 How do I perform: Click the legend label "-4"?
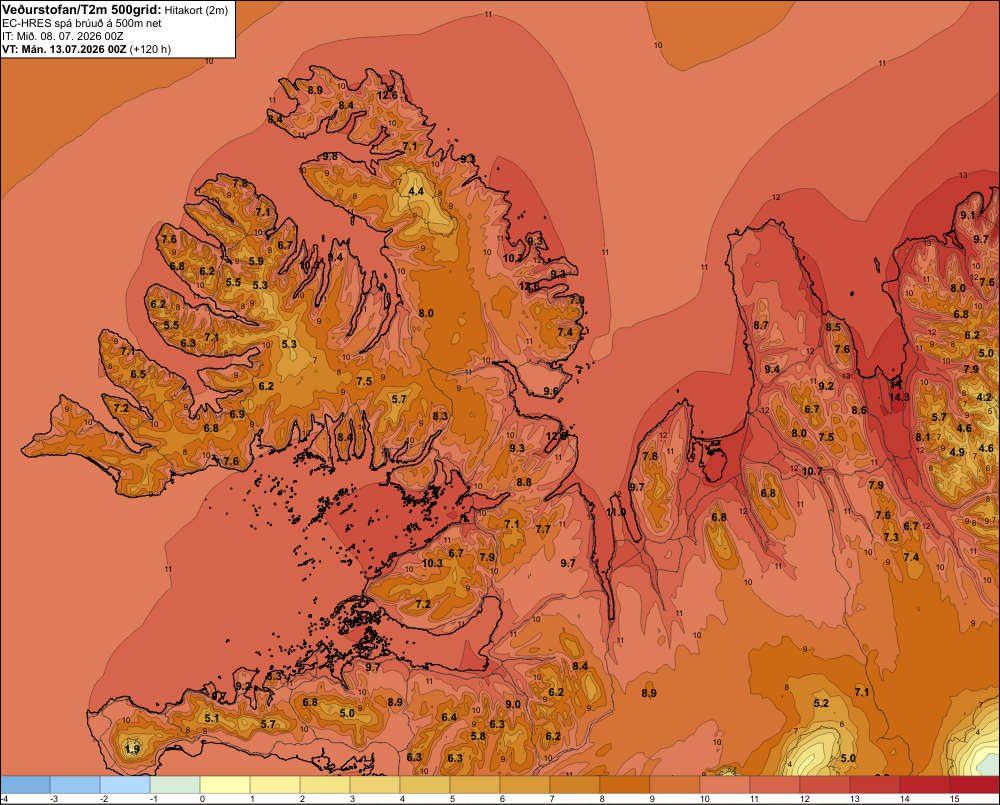click(x=4, y=799)
